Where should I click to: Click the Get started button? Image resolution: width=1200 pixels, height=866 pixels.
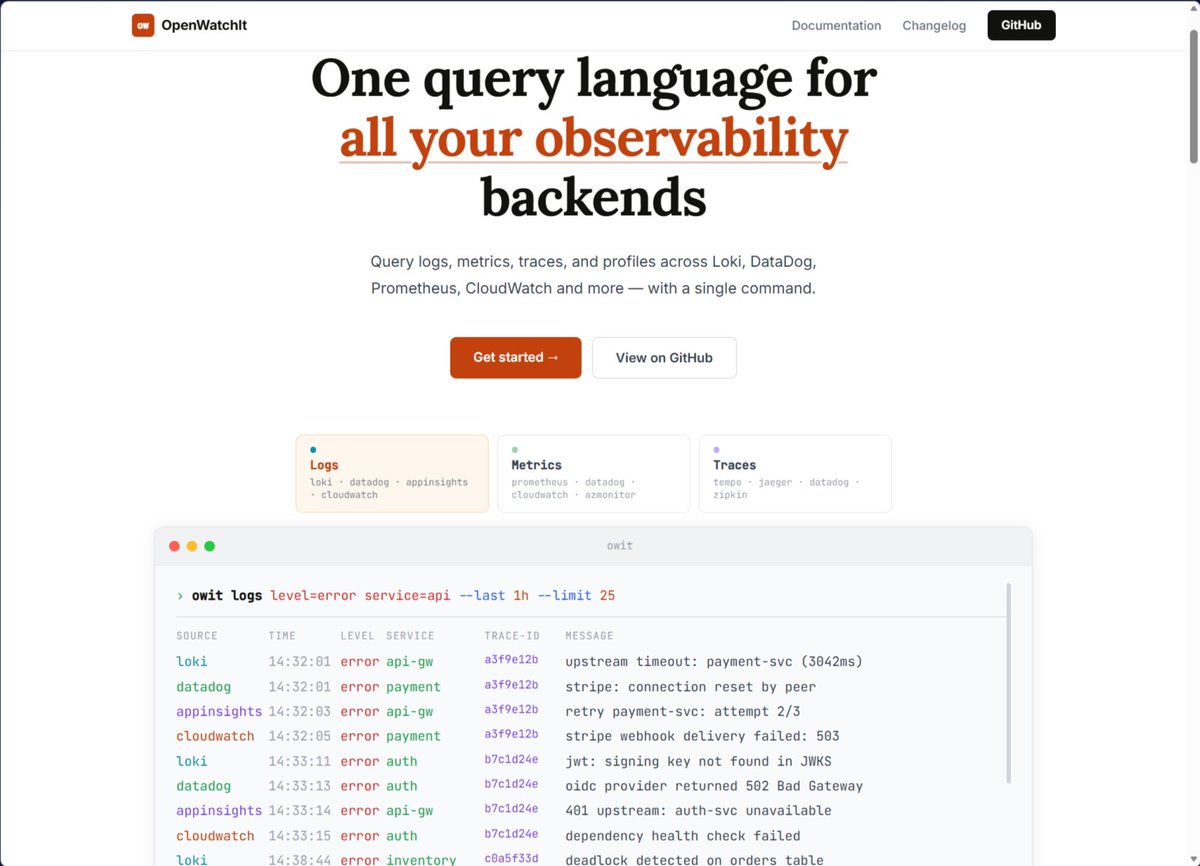click(x=515, y=357)
